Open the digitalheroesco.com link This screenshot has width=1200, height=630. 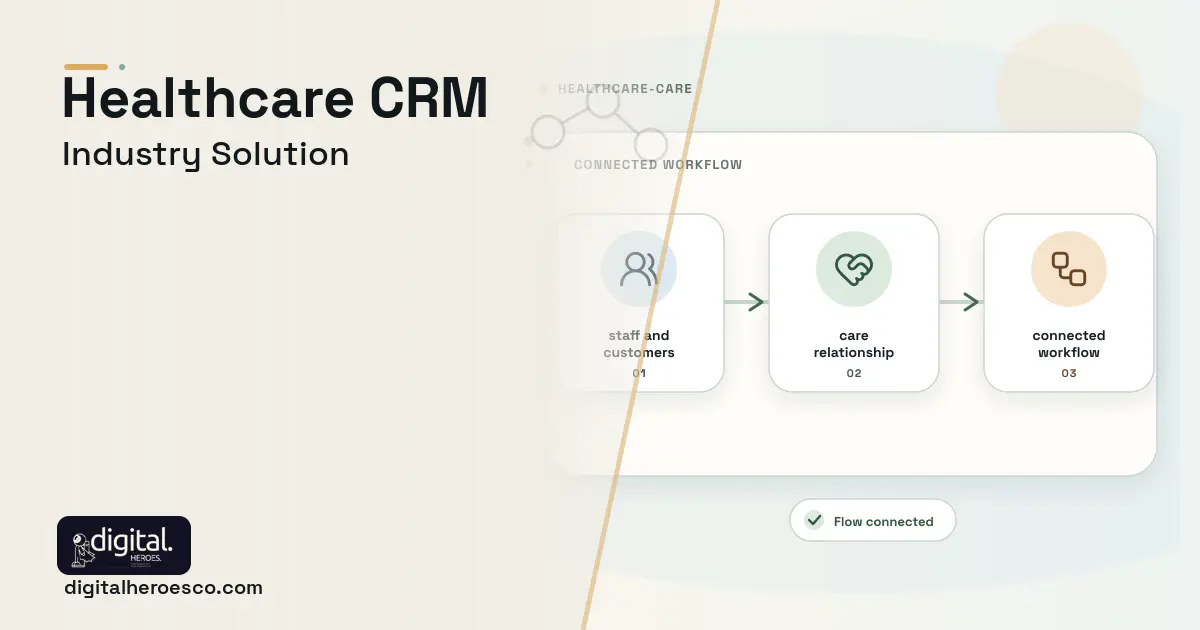tap(163, 588)
